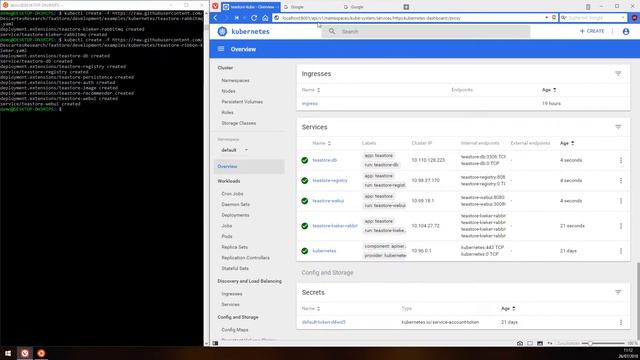Open Nodes in the sidebar

(228, 91)
